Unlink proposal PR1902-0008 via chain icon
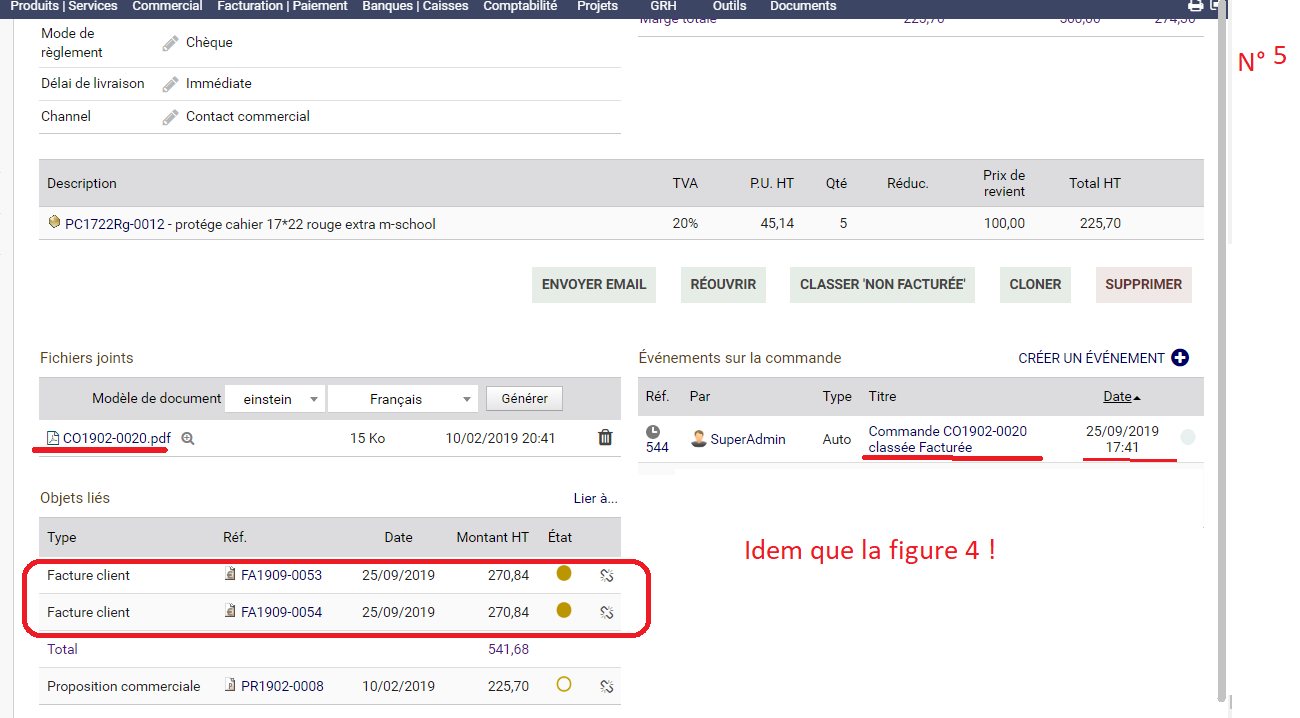Screen dimensions: 1300x718 coord(606,686)
